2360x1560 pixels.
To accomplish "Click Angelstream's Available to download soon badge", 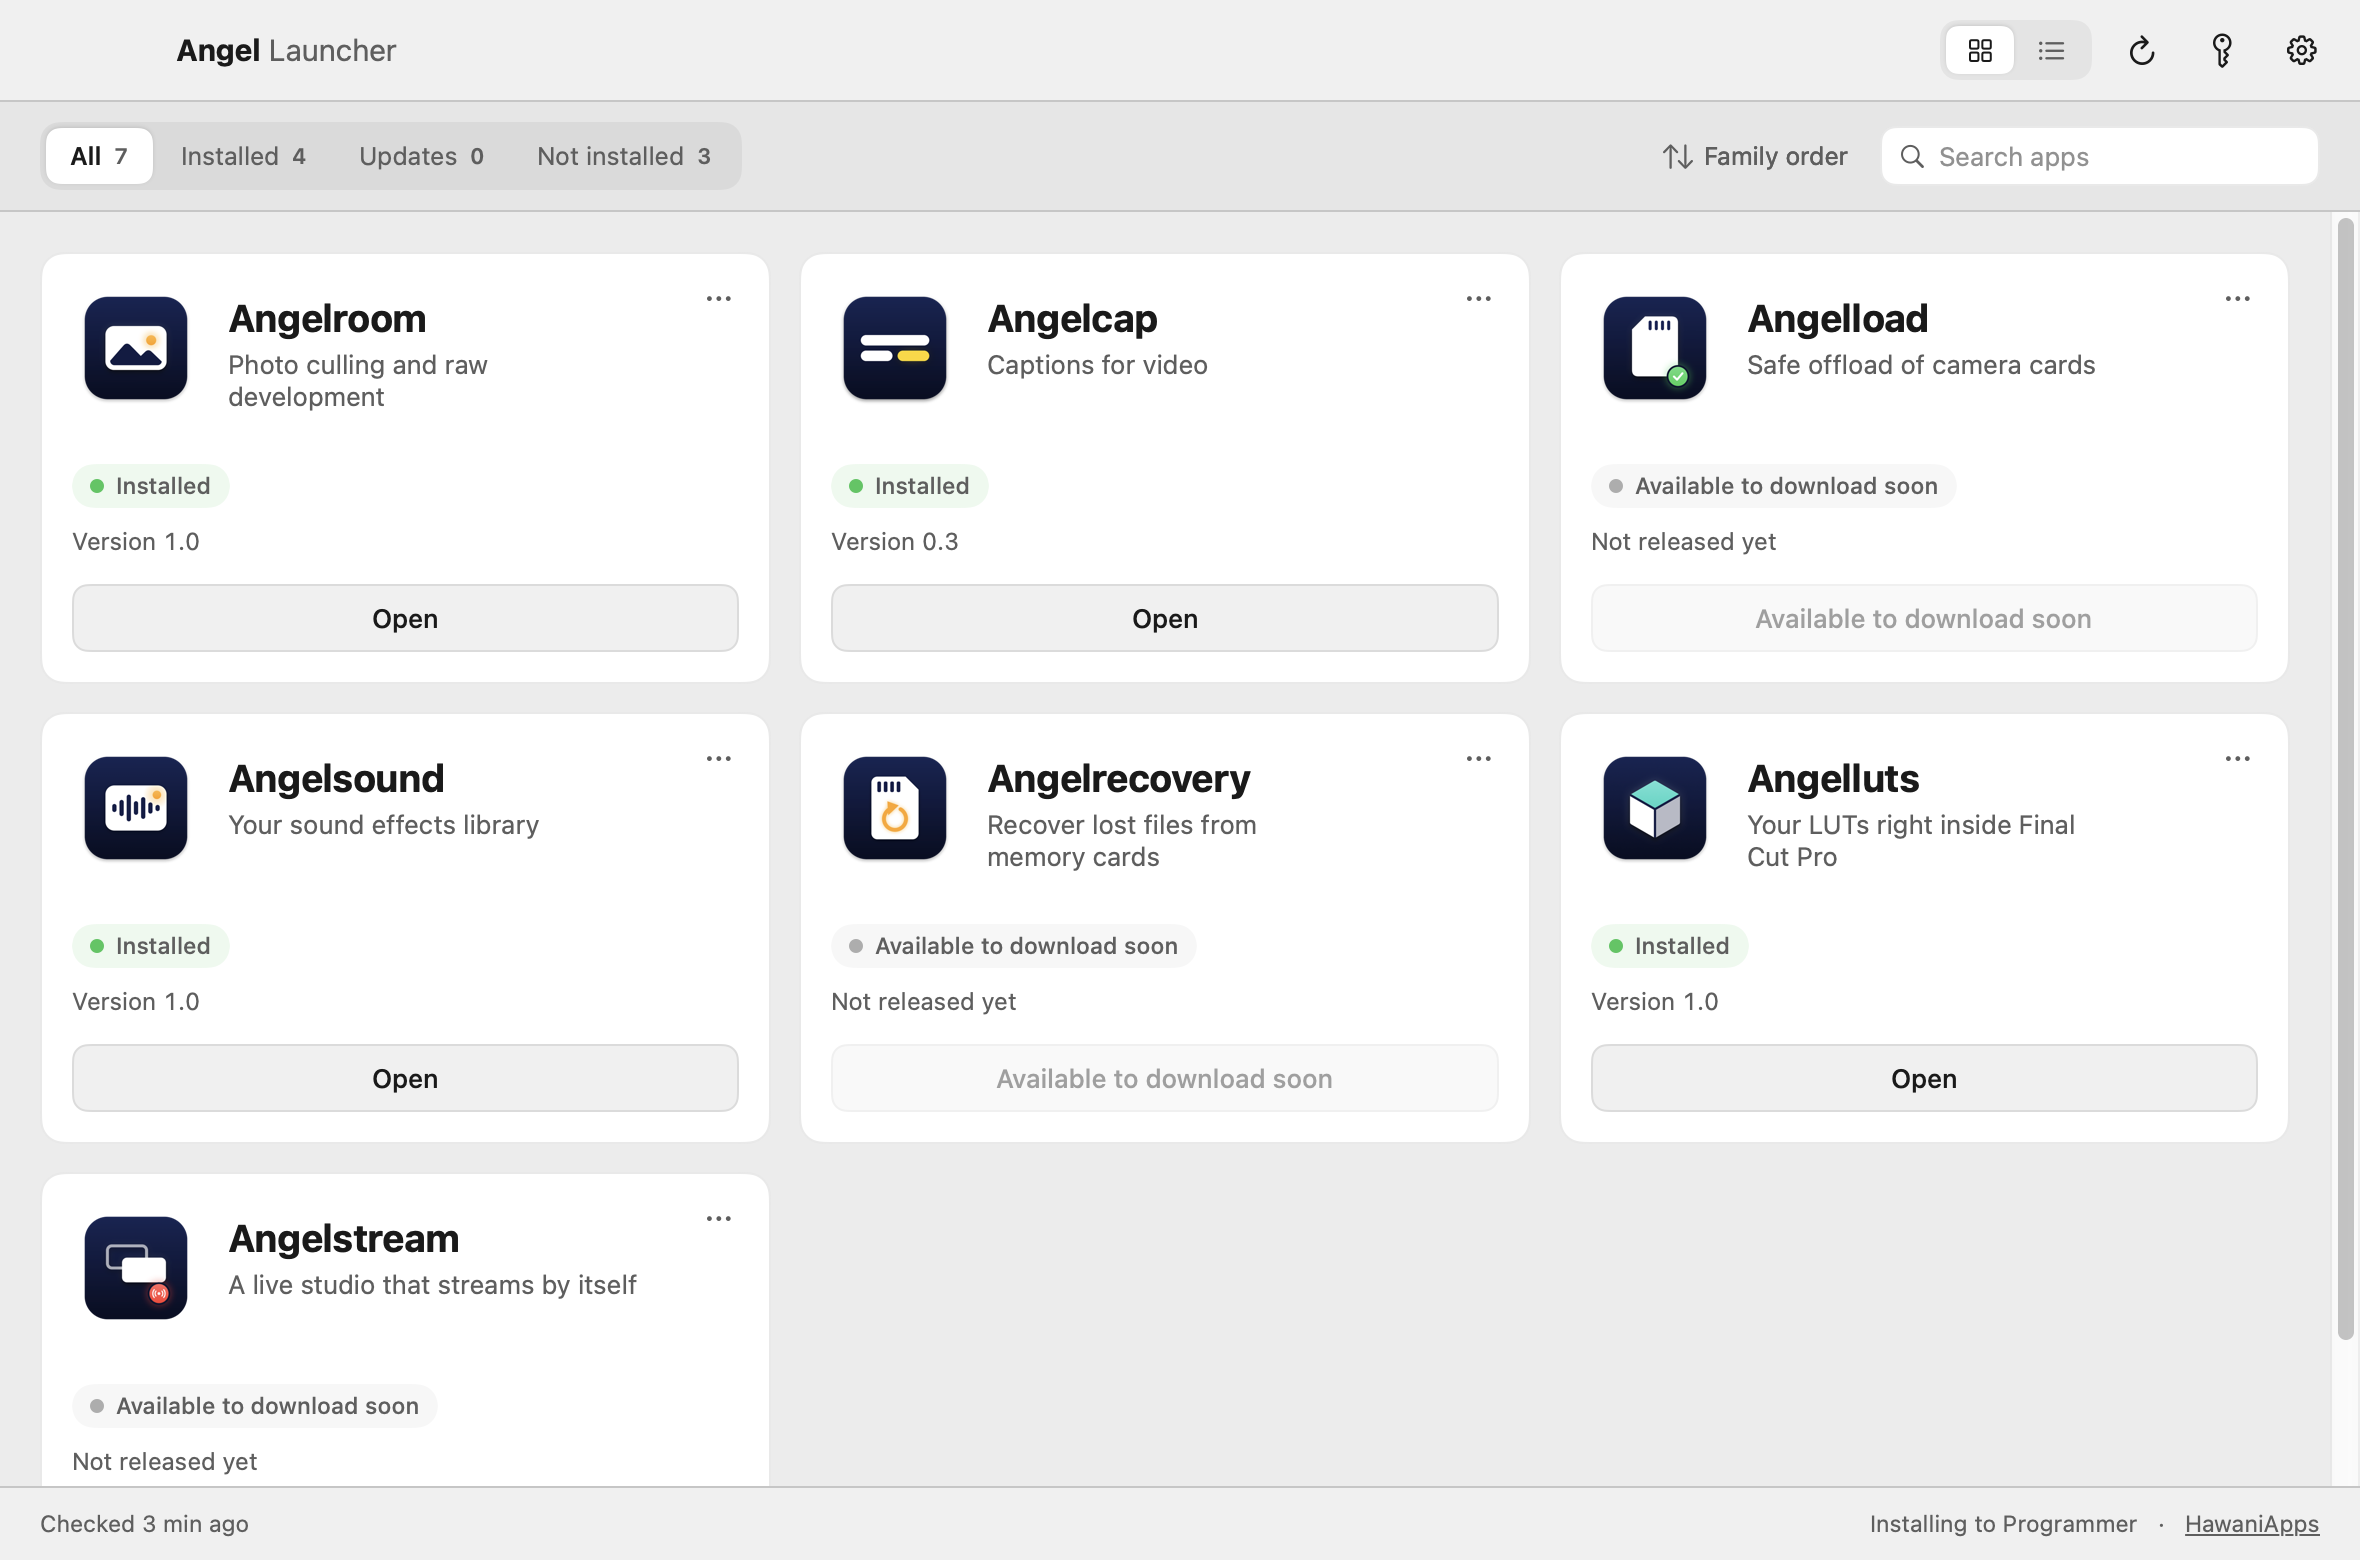I will point(254,1406).
